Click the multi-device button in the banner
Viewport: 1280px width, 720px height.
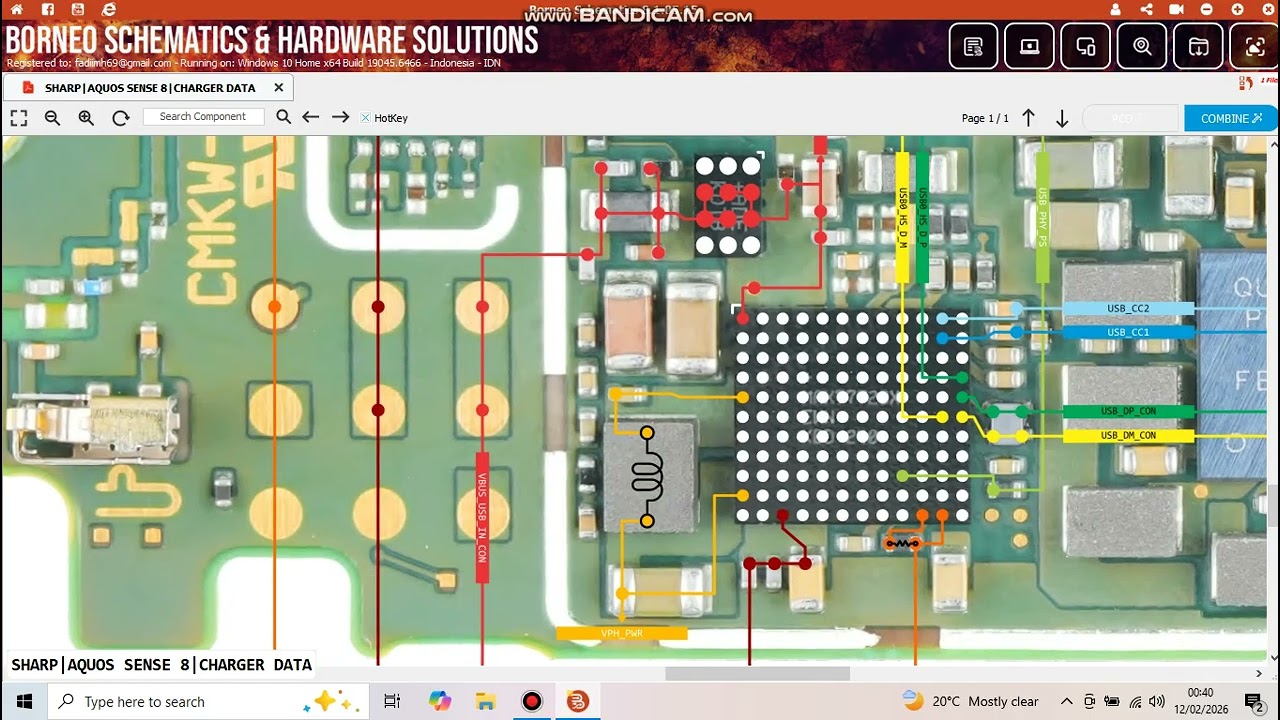point(1086,46)
